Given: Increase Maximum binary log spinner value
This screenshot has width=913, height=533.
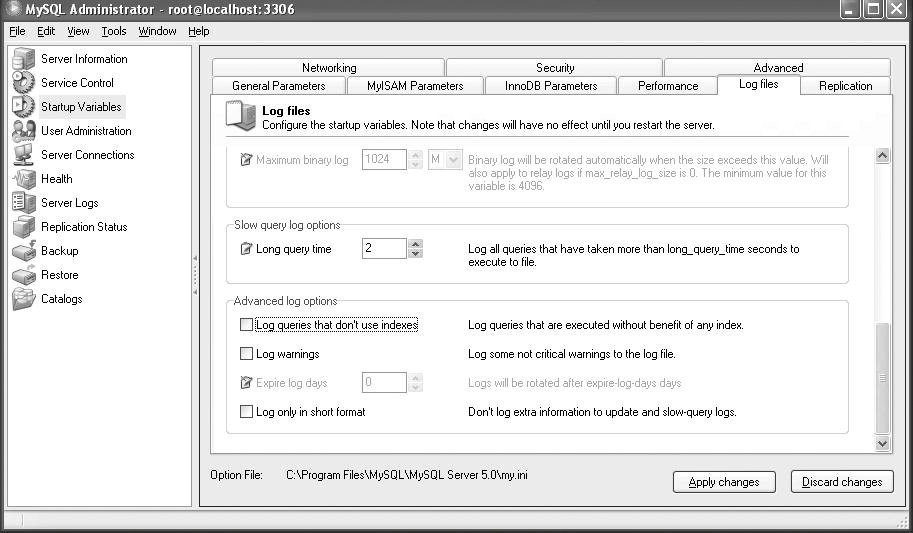Looking at the screenshot, I should pyautogui.click(x=415, y=154).
